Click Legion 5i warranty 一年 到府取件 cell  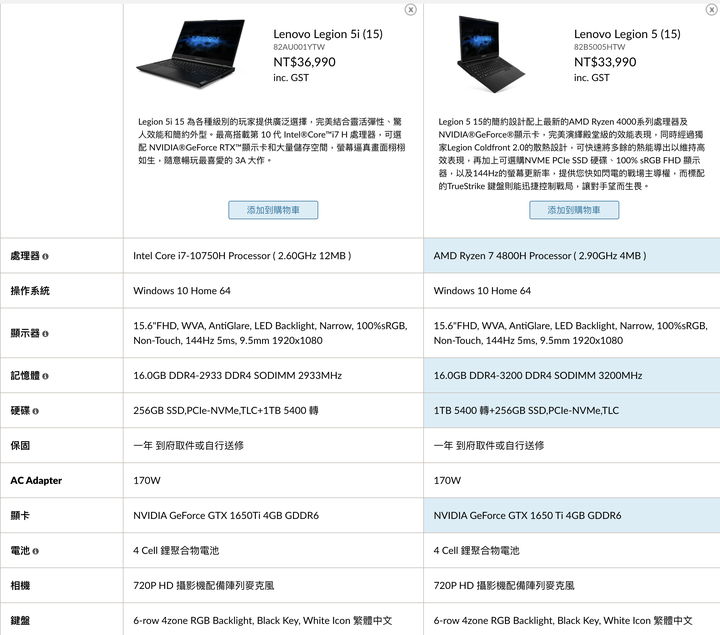[273, 445]
